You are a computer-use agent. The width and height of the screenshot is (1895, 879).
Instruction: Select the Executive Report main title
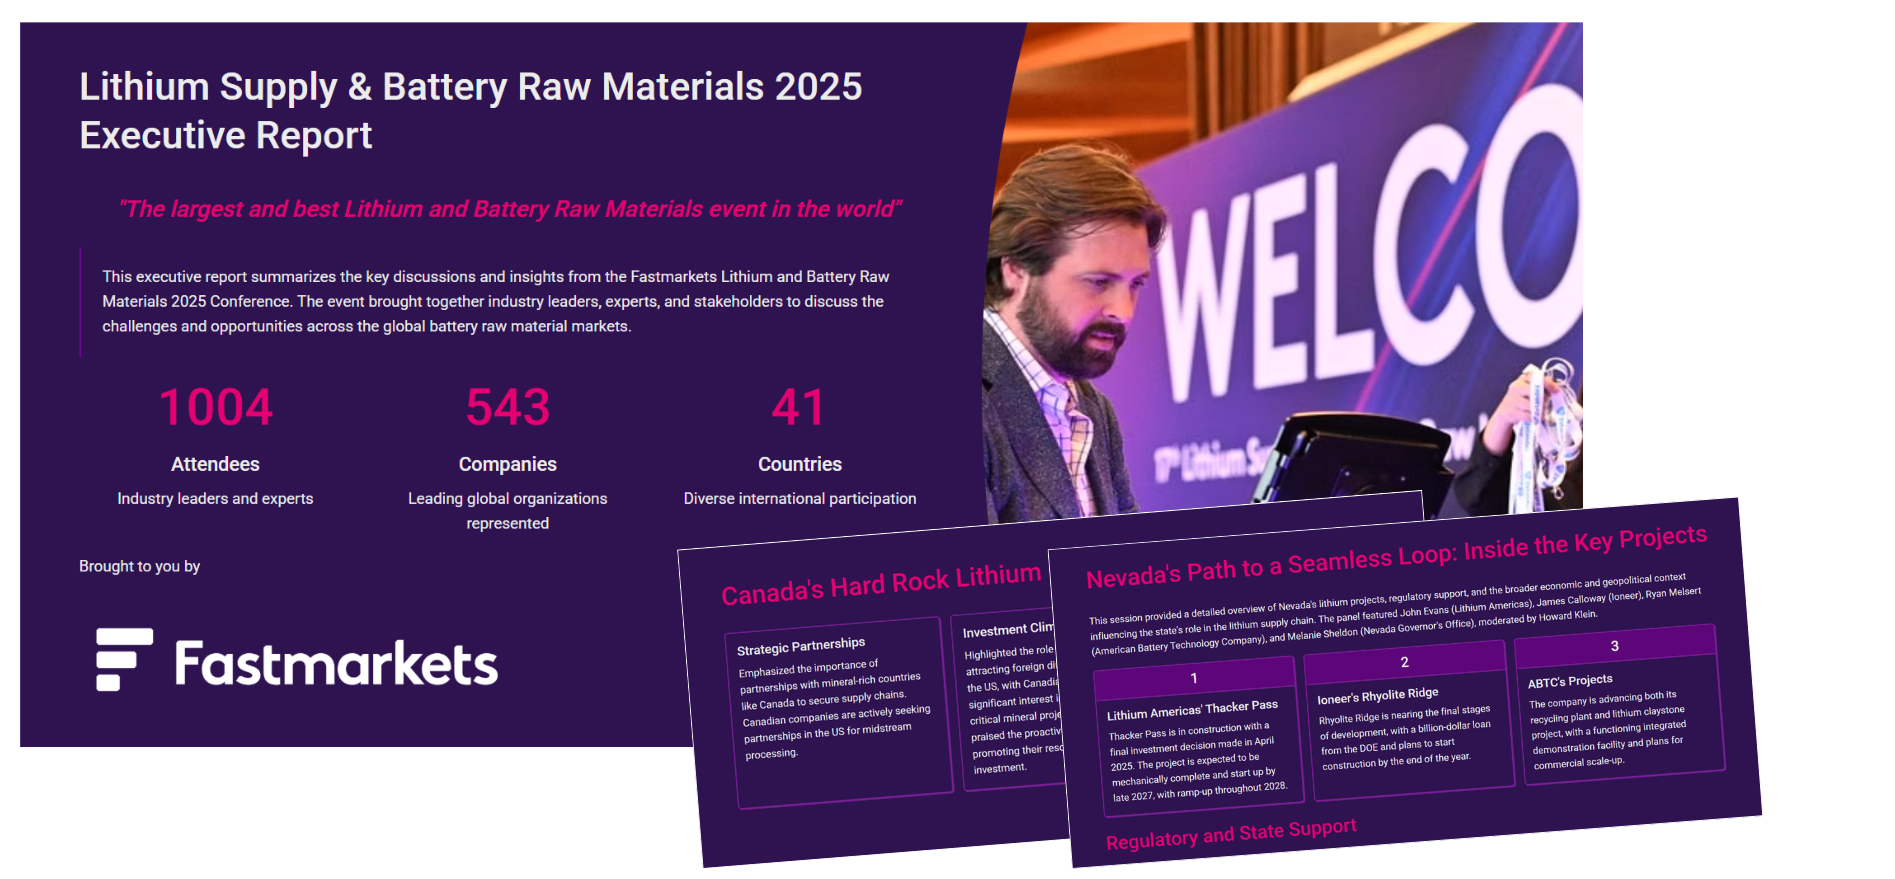[x=470, y=110]
